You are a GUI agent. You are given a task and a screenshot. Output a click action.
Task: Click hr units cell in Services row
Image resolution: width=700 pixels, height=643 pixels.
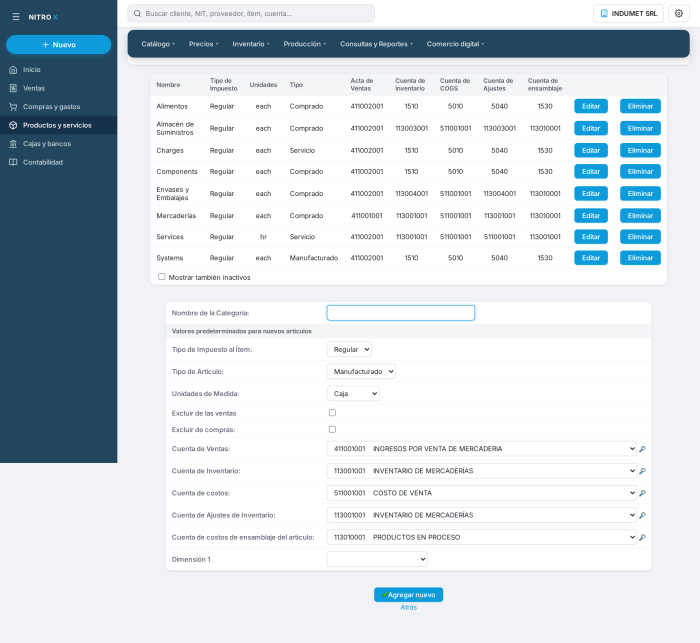coord(263,237)
